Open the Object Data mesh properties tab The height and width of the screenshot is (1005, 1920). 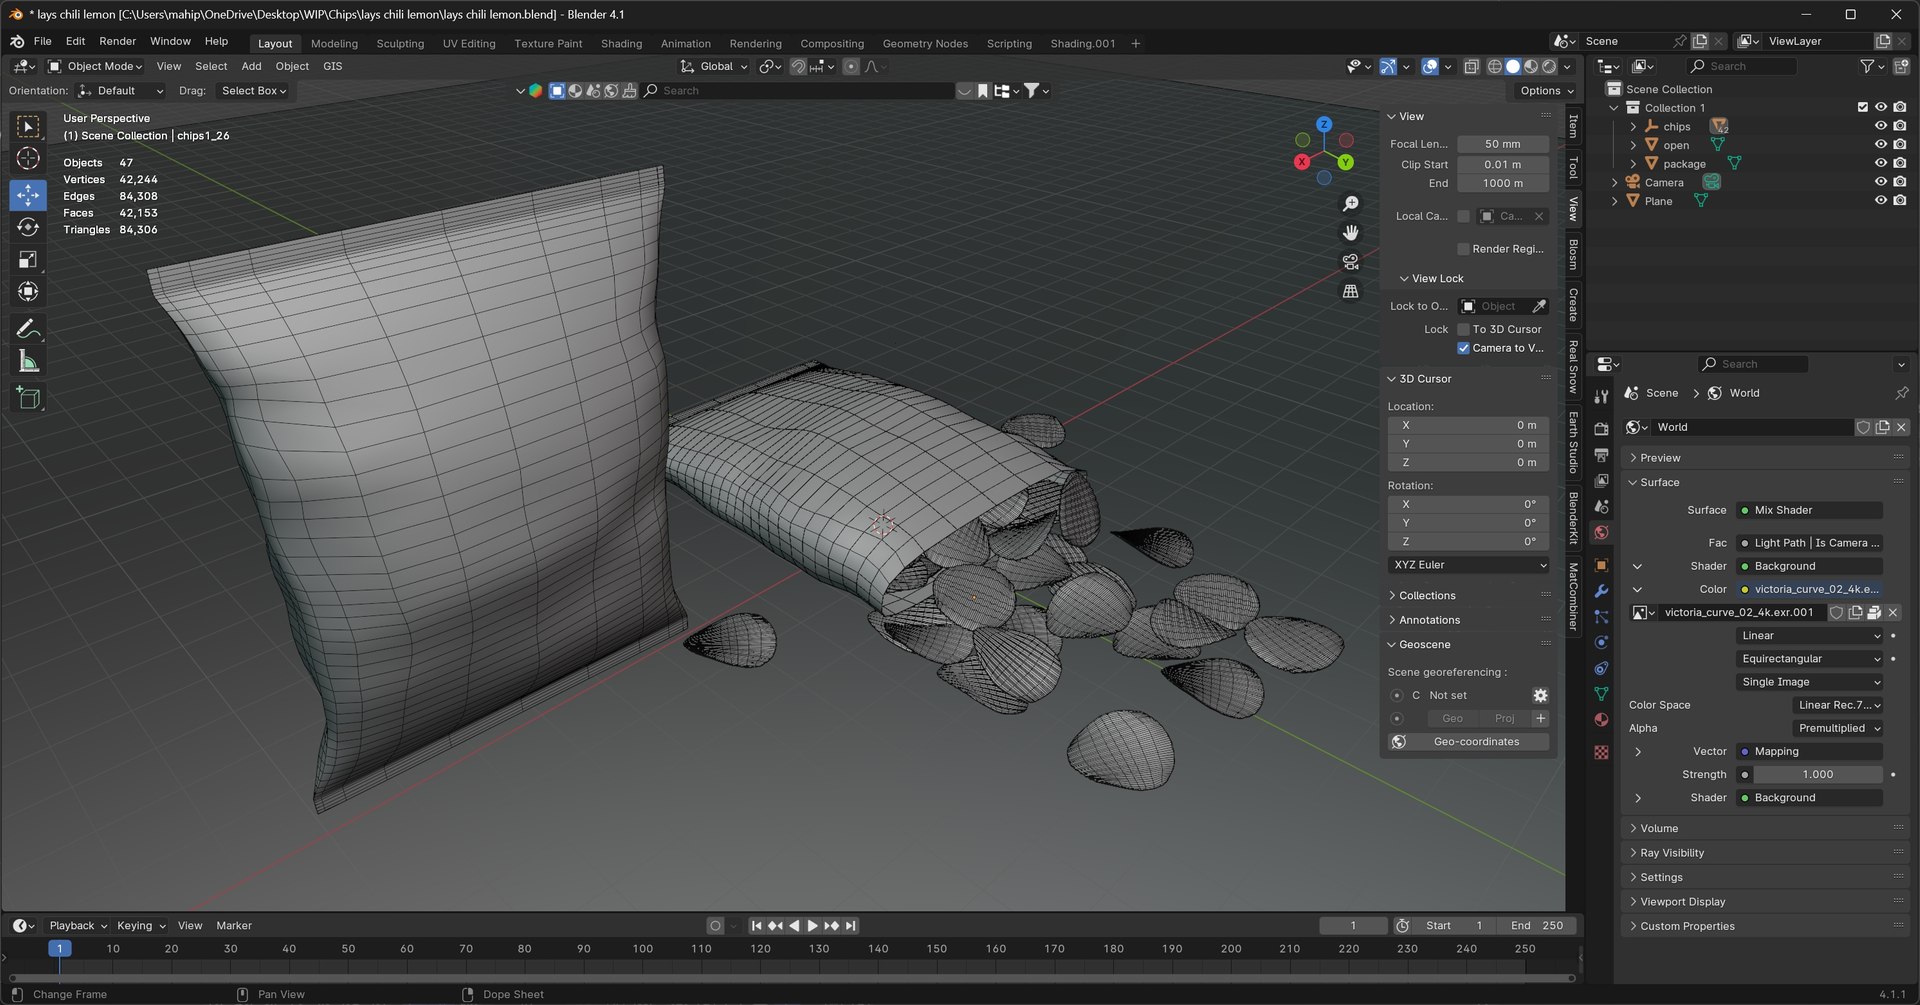tap(1601, 694)
